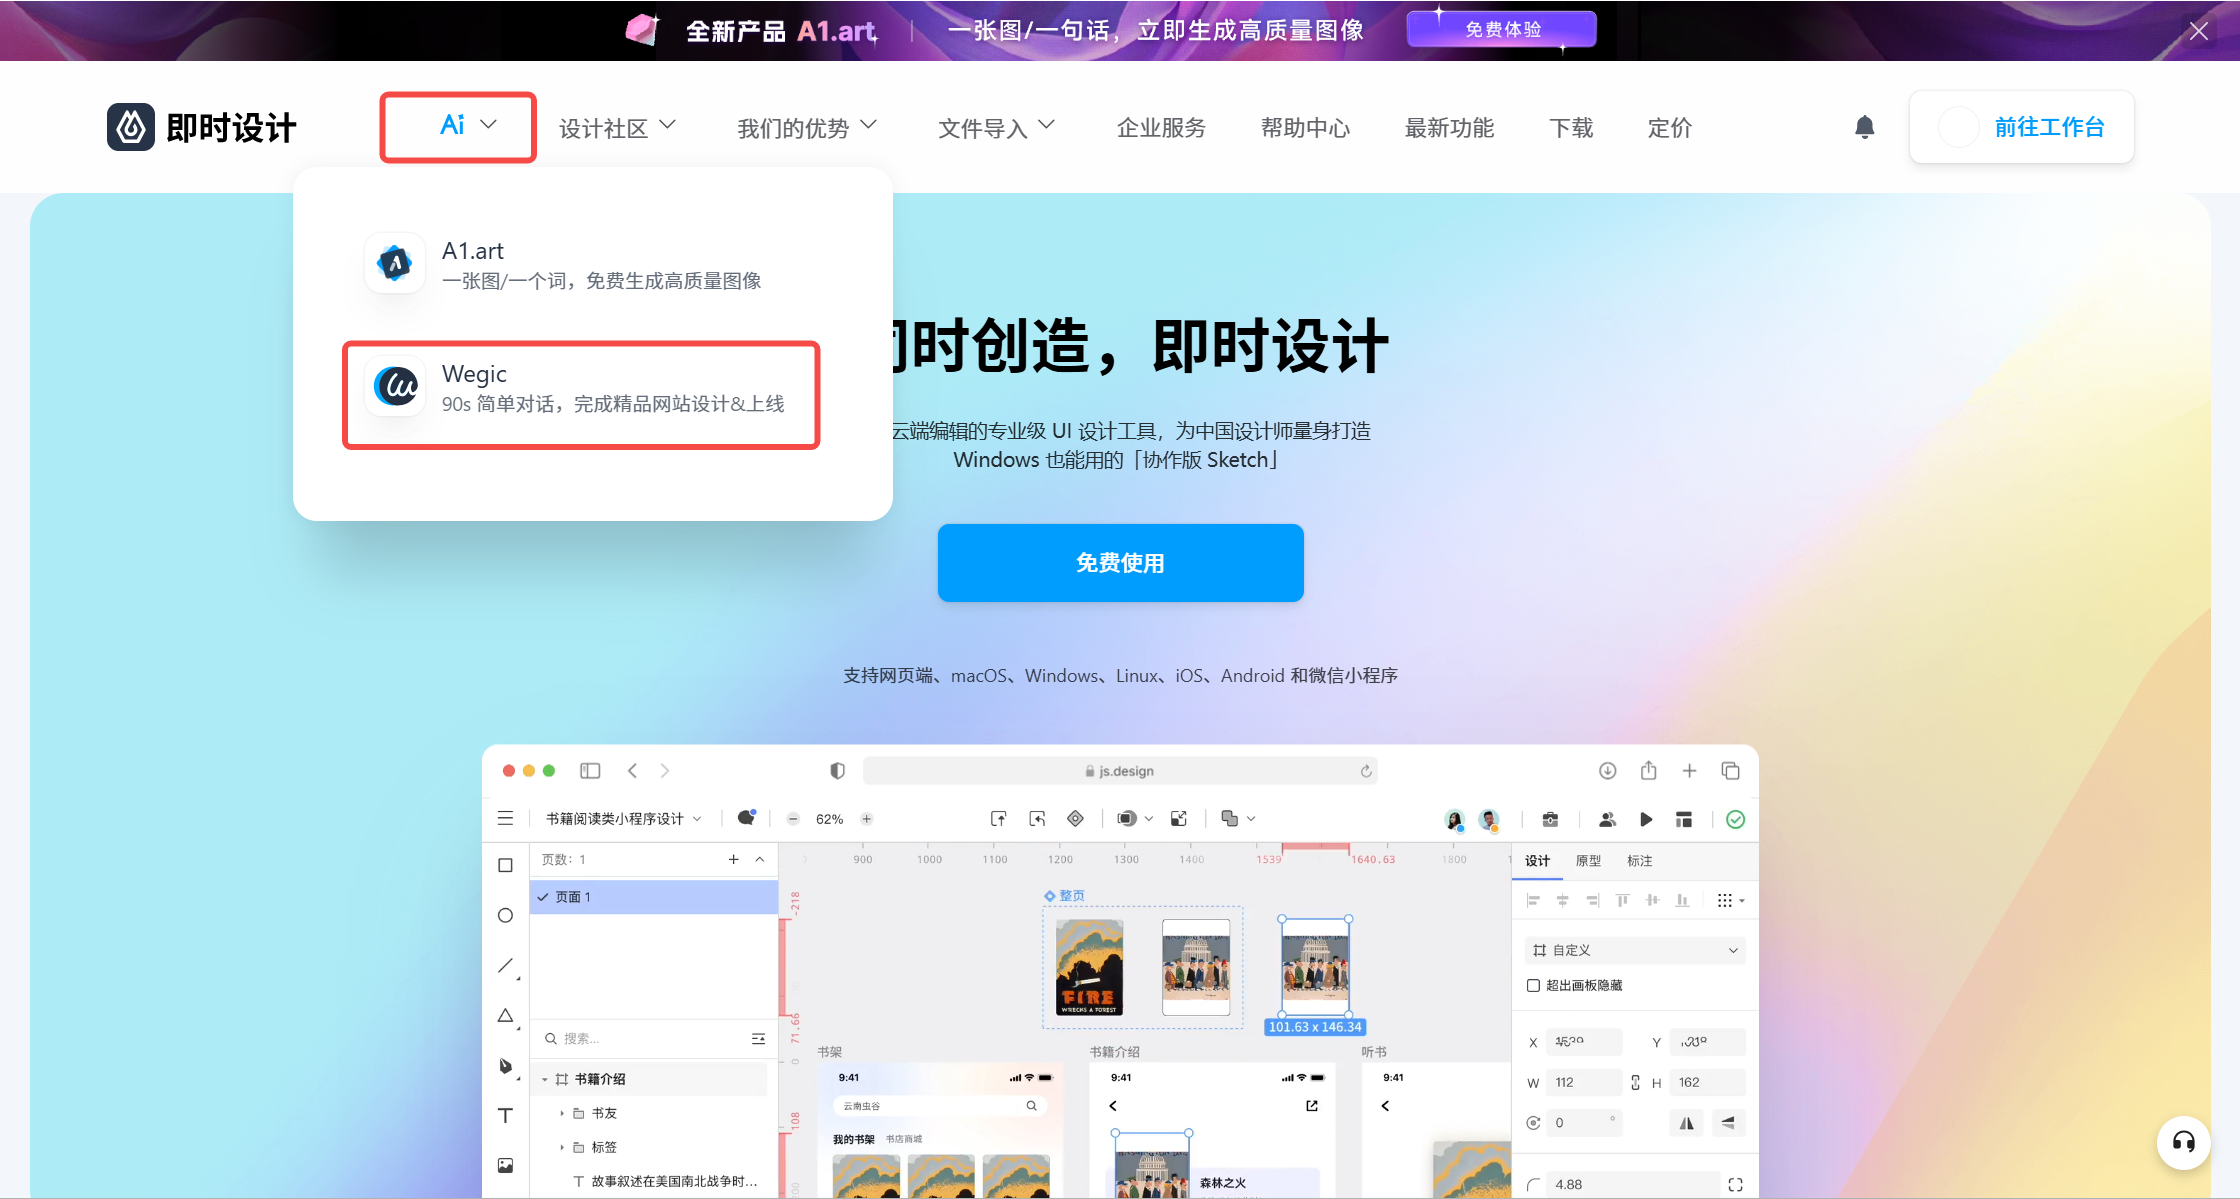This screenshot has height=1199, width=2240.
Task: Click the vertical flip icon
Action: tap(1729, 1123)
